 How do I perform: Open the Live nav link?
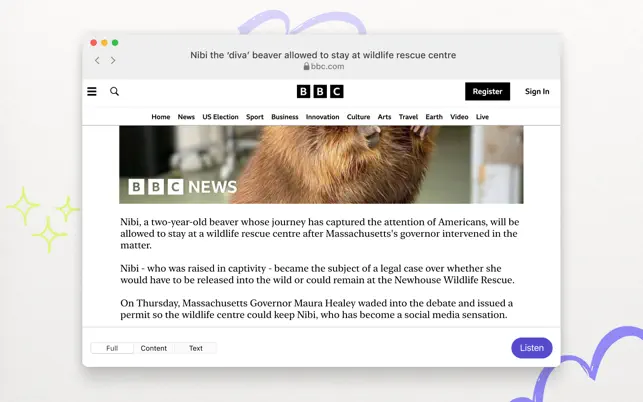point(482,117)
